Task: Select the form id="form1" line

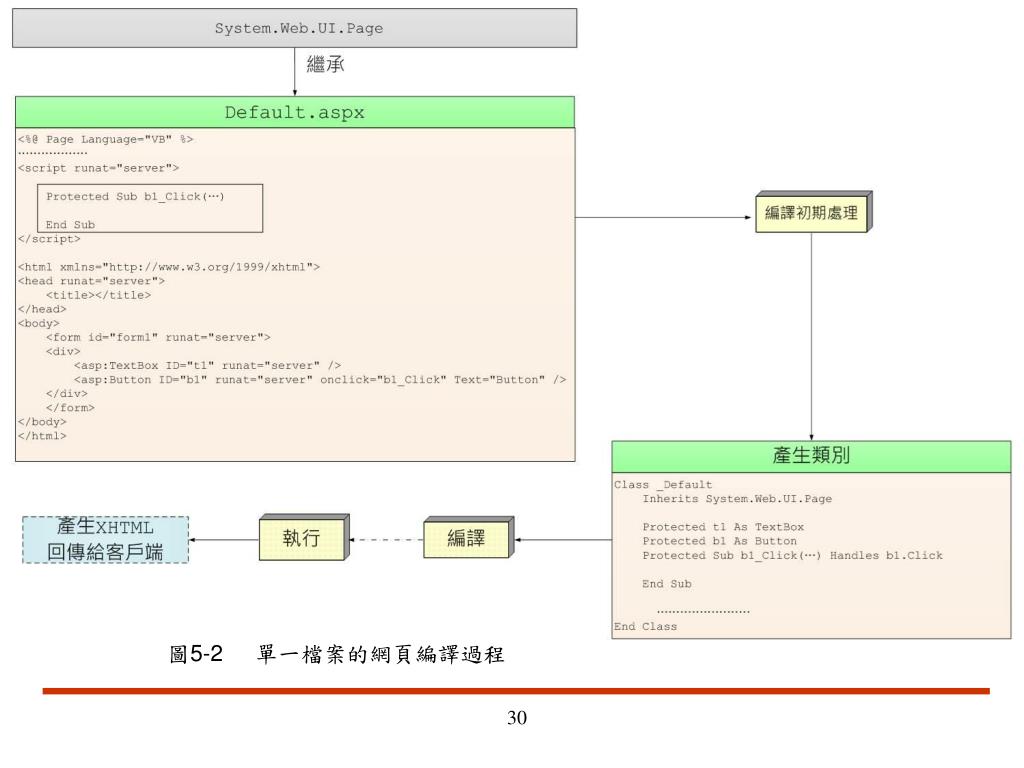Action: pos(158,338)
